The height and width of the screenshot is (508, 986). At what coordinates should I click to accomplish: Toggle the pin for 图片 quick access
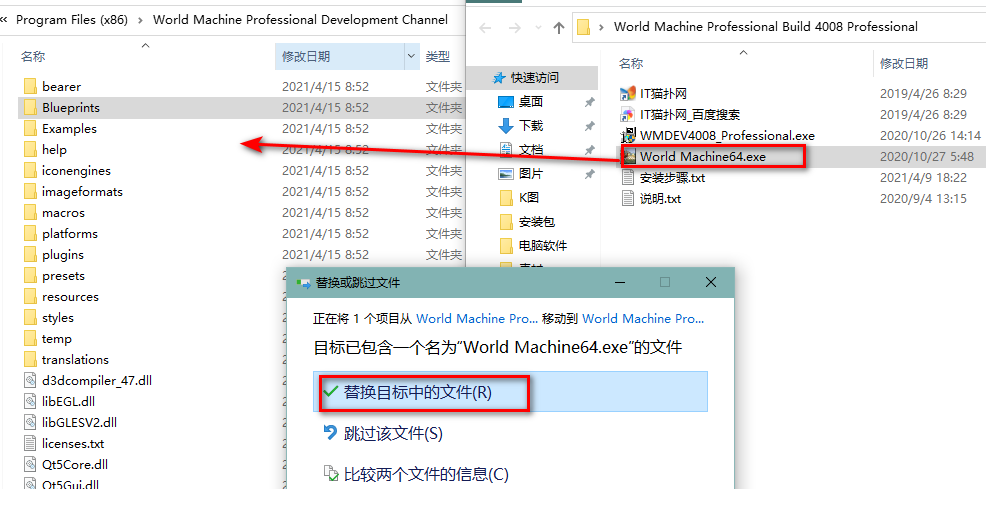click(x=589, y=174)
